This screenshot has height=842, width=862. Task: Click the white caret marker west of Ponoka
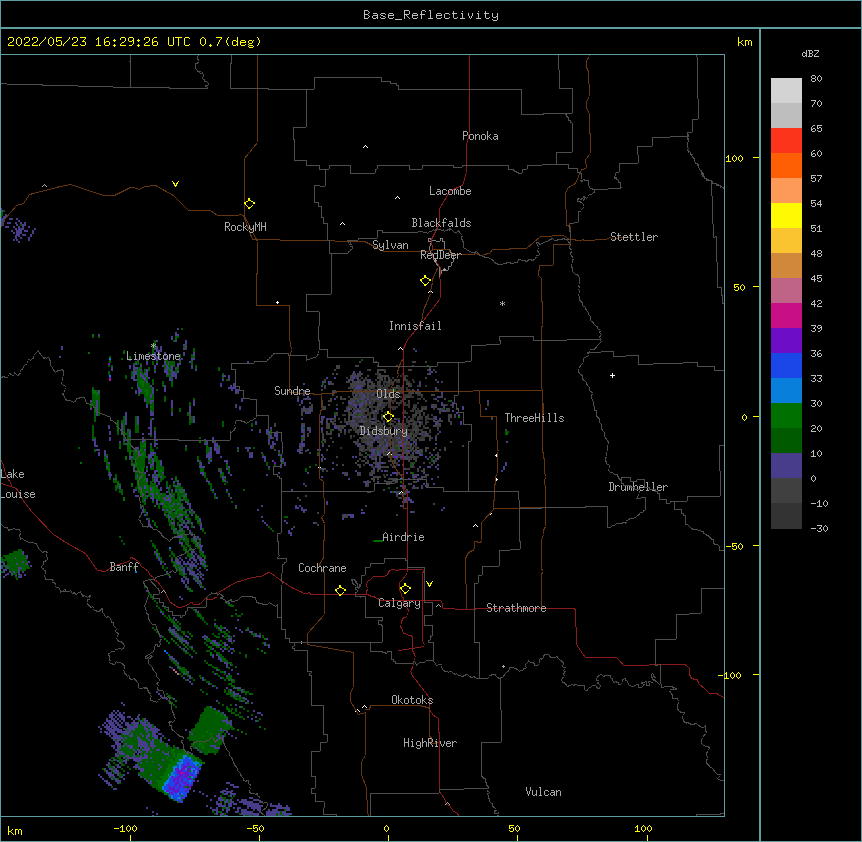366,147
